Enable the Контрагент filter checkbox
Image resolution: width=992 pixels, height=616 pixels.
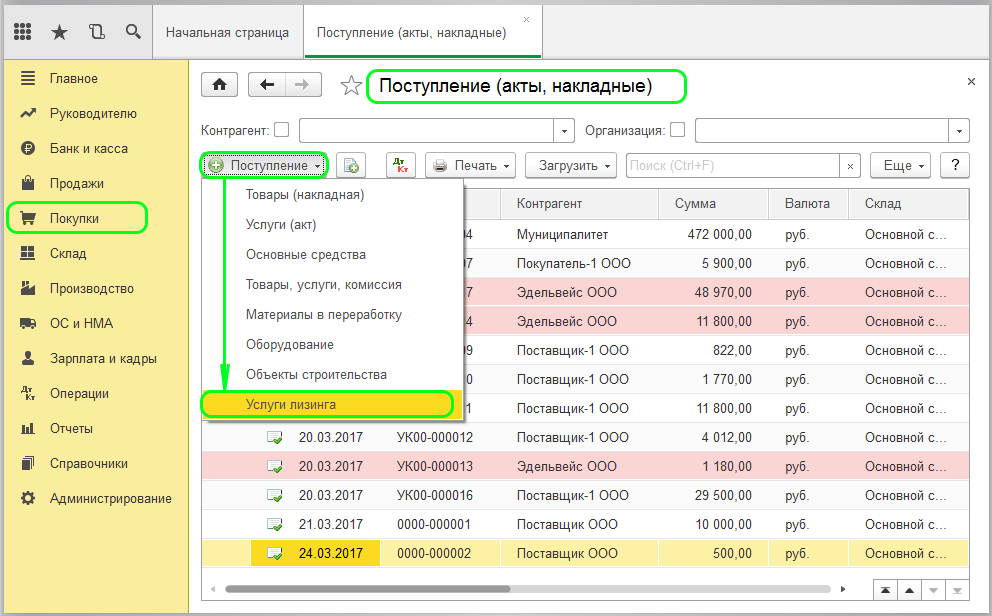281,130
